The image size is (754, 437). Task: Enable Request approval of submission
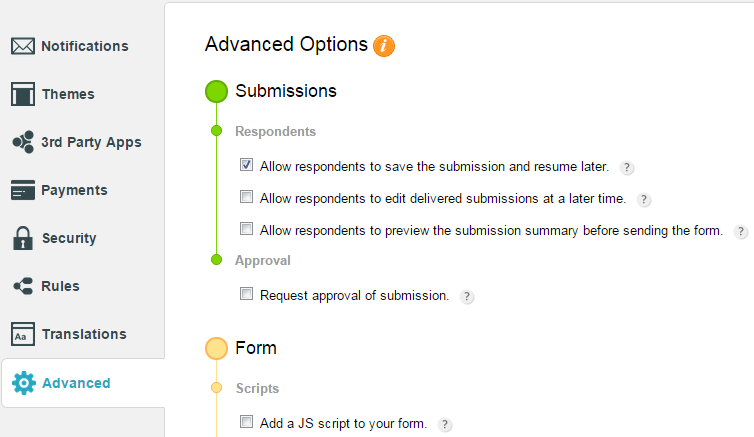pyautogui.click(x=246, y=293)
